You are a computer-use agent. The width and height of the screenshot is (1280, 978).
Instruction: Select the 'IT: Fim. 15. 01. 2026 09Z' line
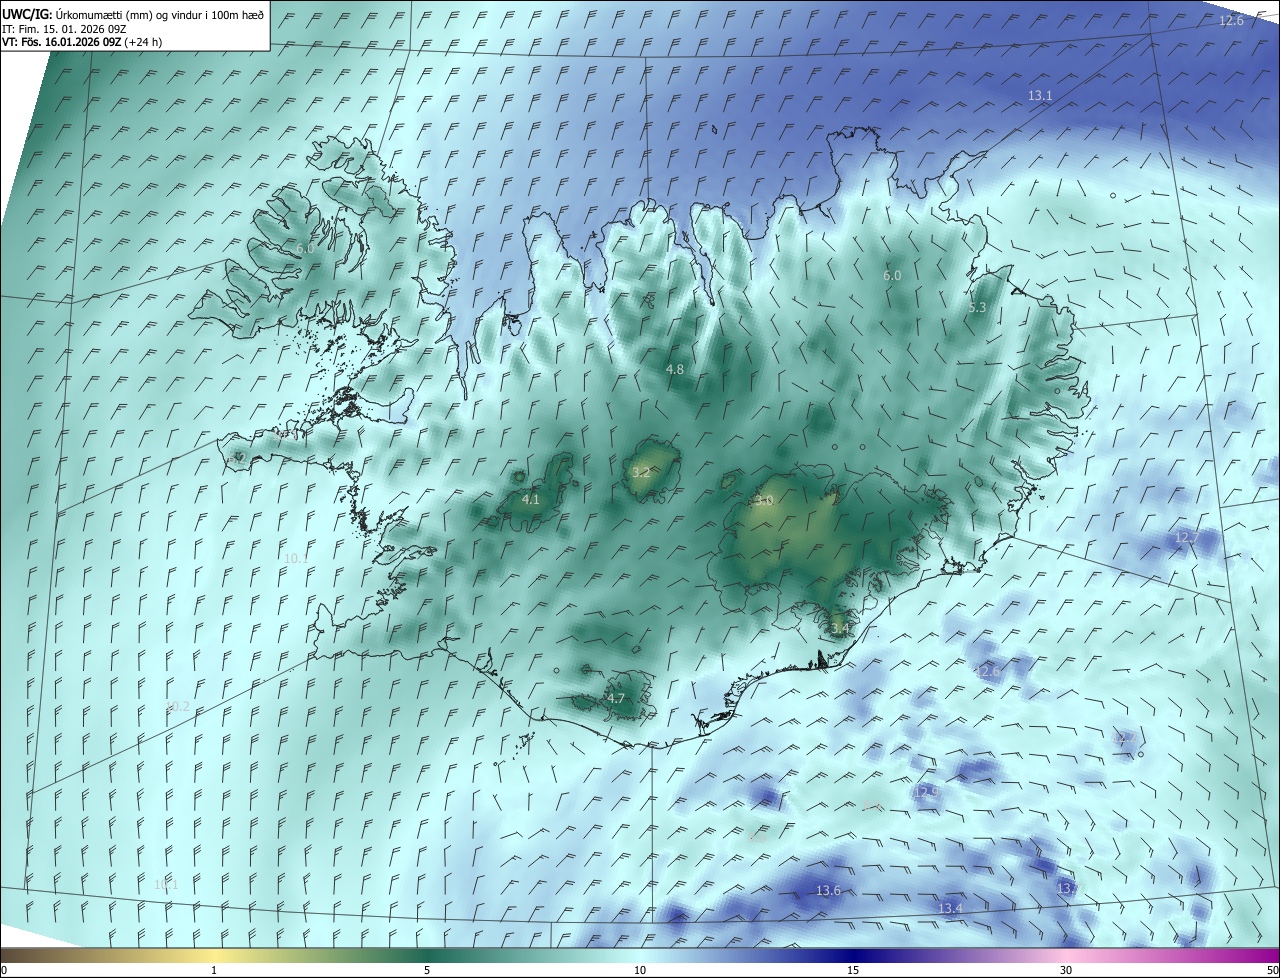click(65, 28)
